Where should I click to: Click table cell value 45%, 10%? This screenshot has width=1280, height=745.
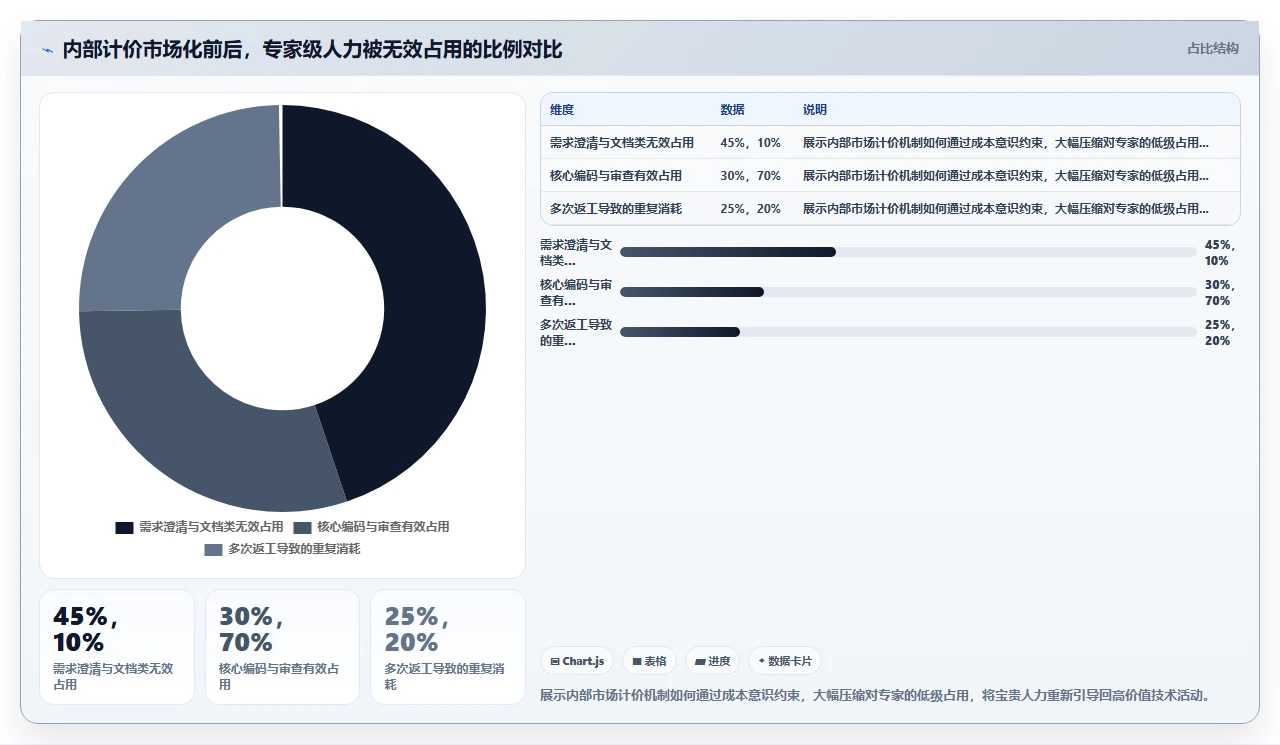pos(750,143)
